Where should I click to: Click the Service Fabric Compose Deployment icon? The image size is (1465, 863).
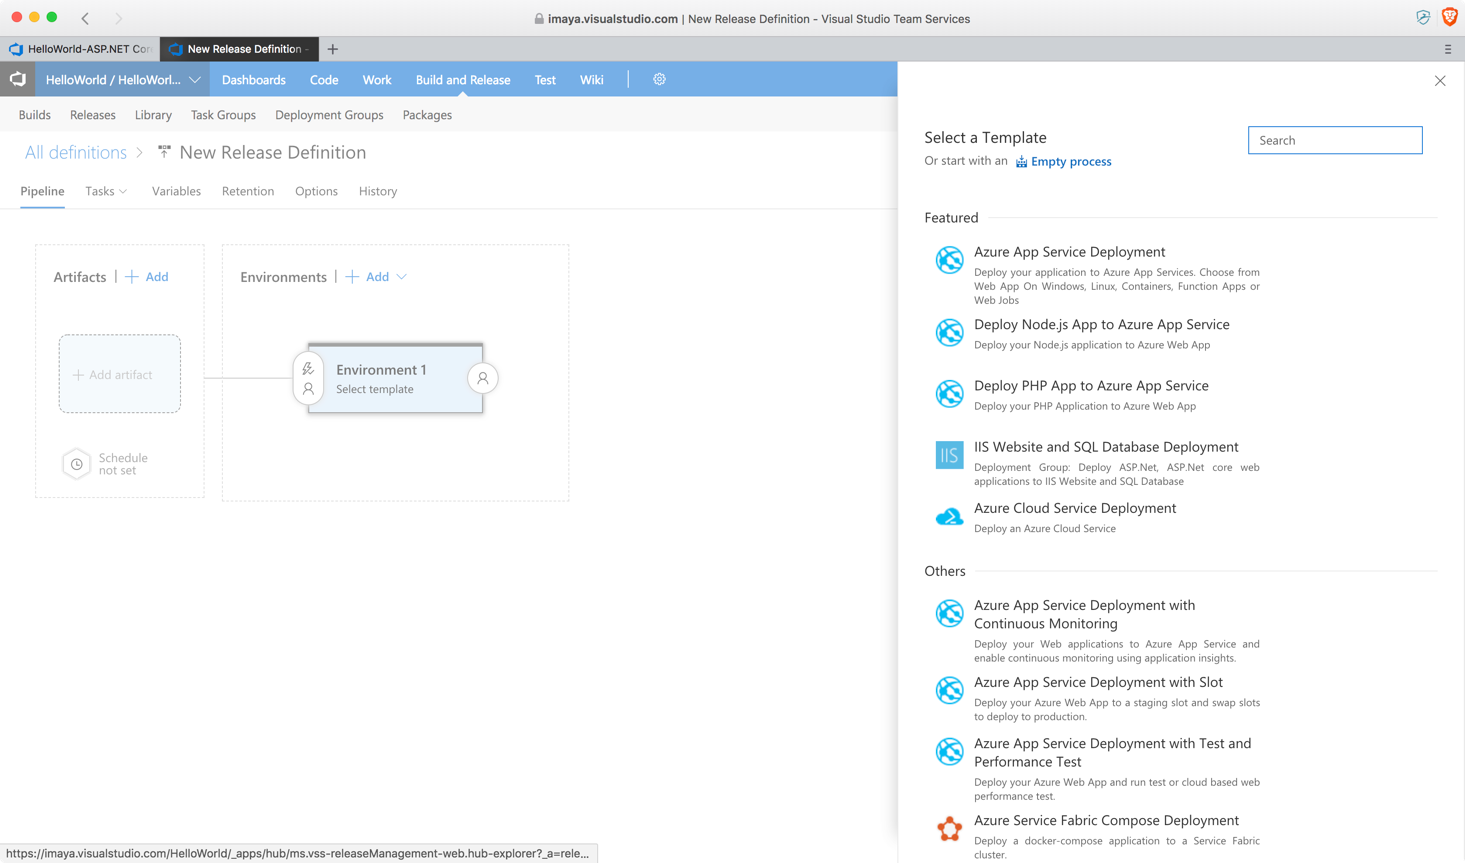[x=949, y=828]
